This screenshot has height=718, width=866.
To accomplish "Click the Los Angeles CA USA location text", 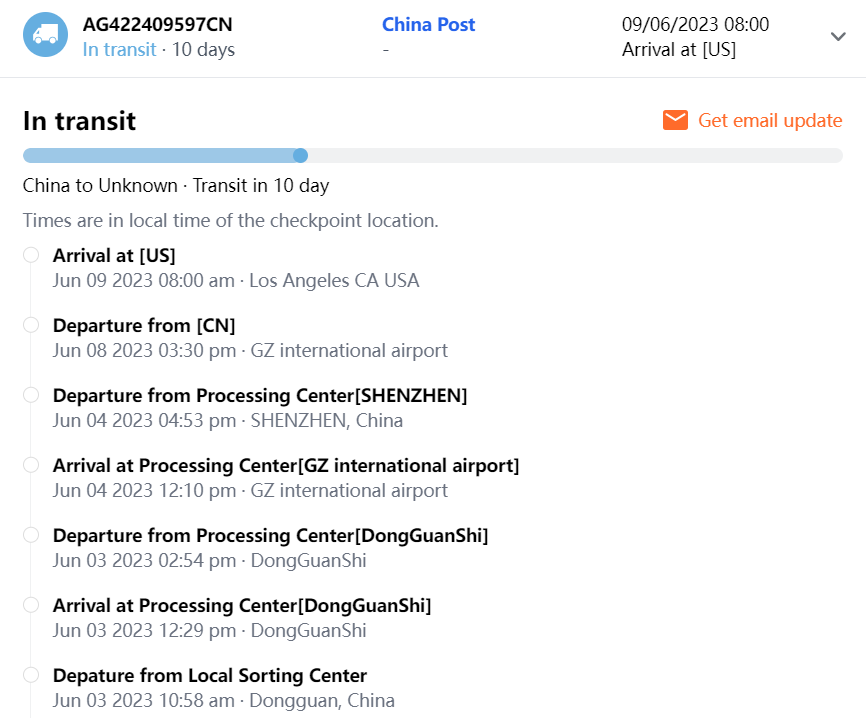I will pyautogui.click(x=334, y=280).
